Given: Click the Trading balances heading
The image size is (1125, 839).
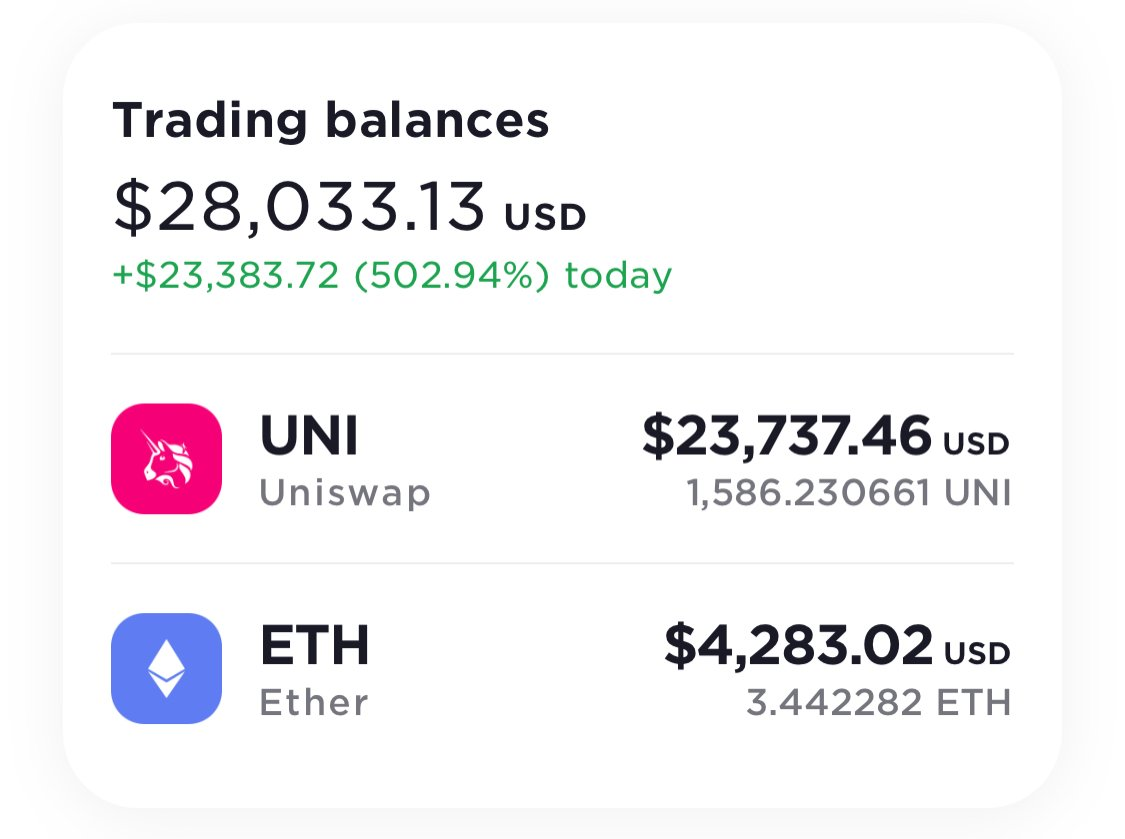Looking at the screenshot, I should (331, 120).
